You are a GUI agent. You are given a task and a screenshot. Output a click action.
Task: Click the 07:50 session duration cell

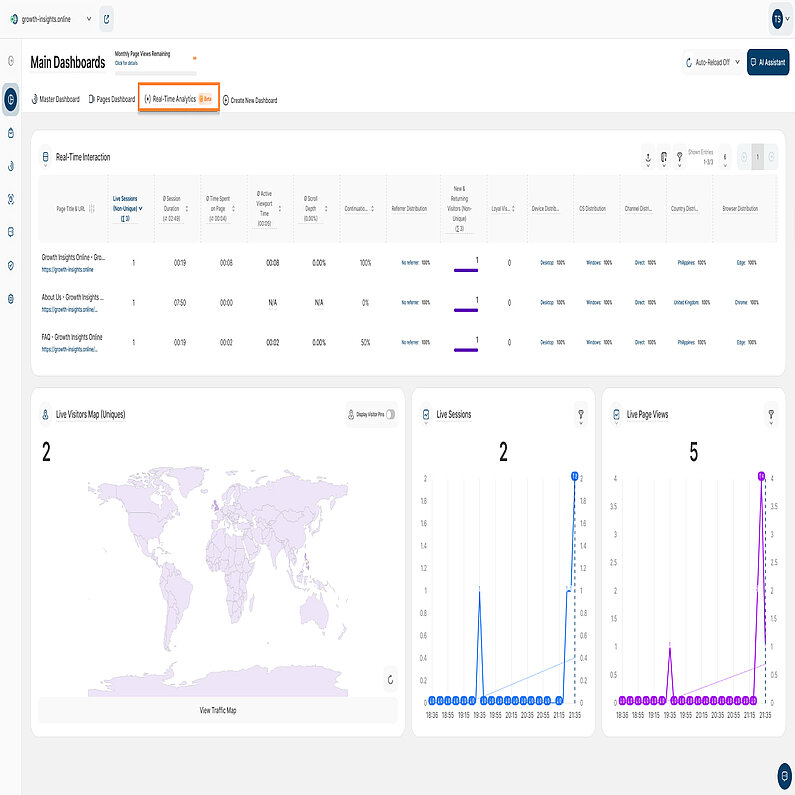(x=179, y=303)
